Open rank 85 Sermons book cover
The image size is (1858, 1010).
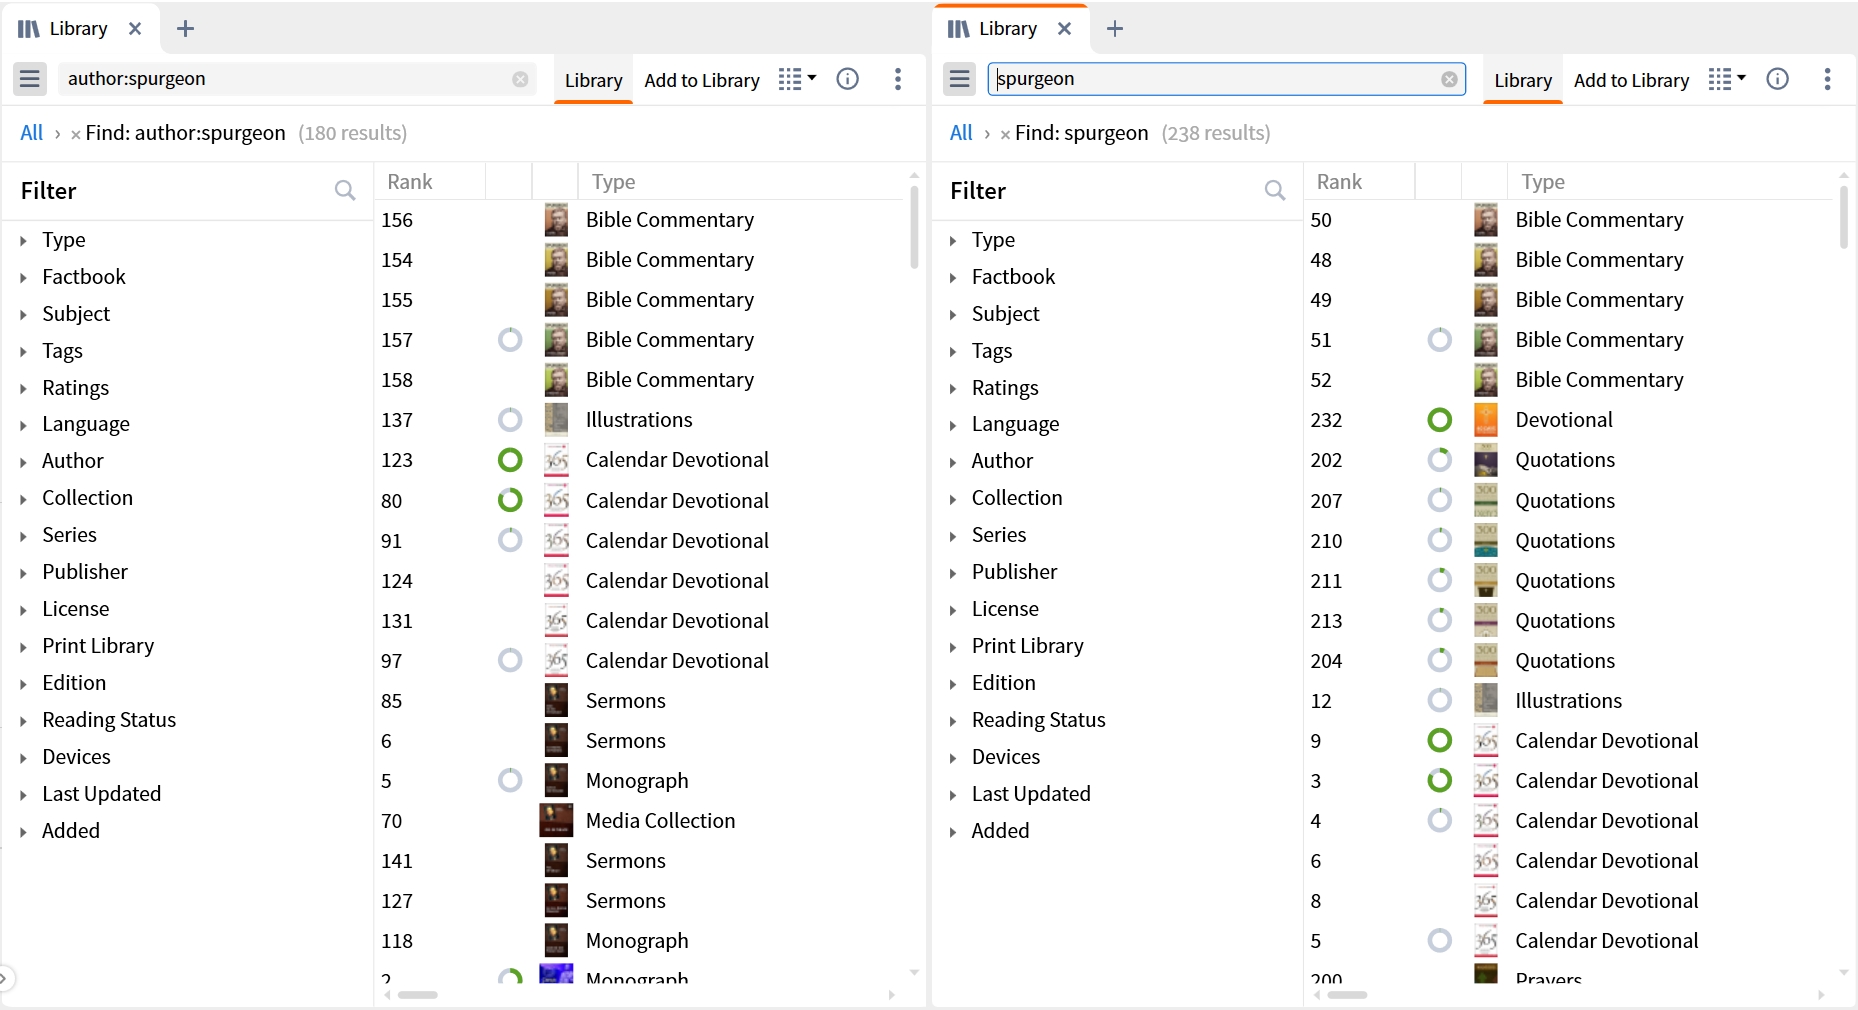[x=556, y=701]
